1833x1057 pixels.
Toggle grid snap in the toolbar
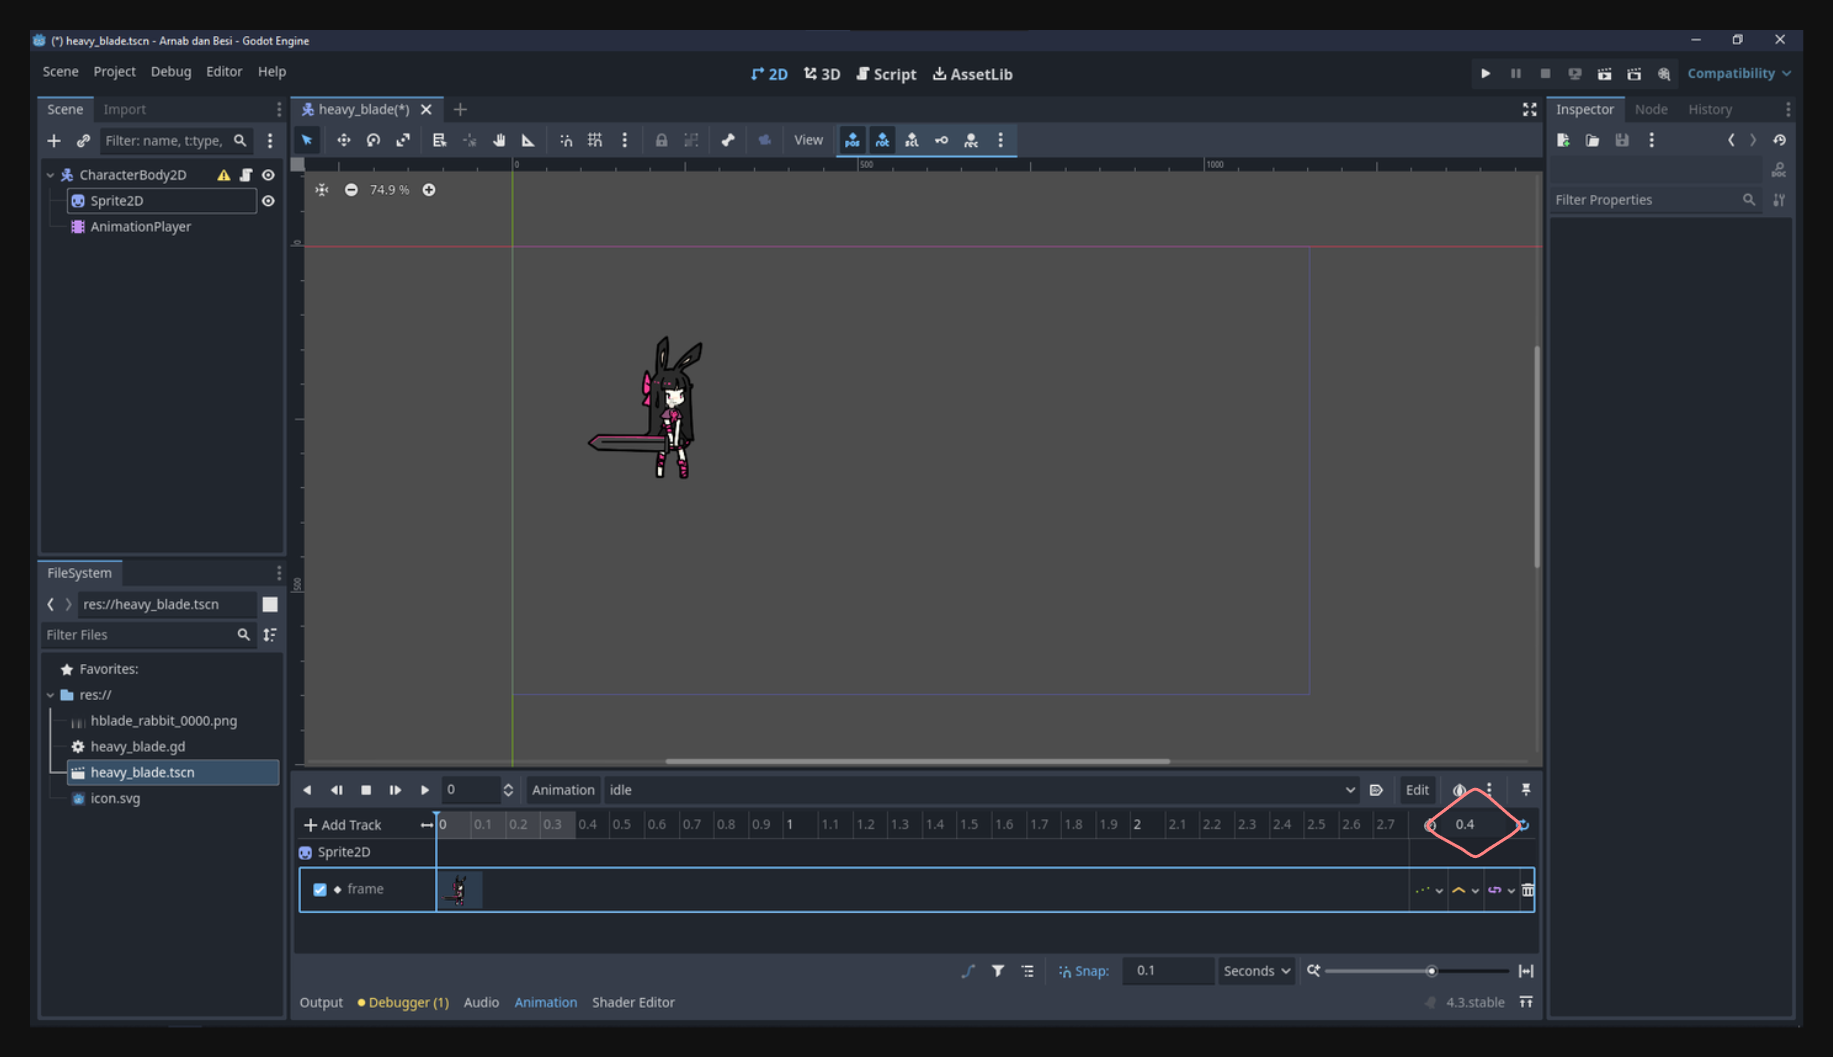pyautogui.click(x=595, y=140)
